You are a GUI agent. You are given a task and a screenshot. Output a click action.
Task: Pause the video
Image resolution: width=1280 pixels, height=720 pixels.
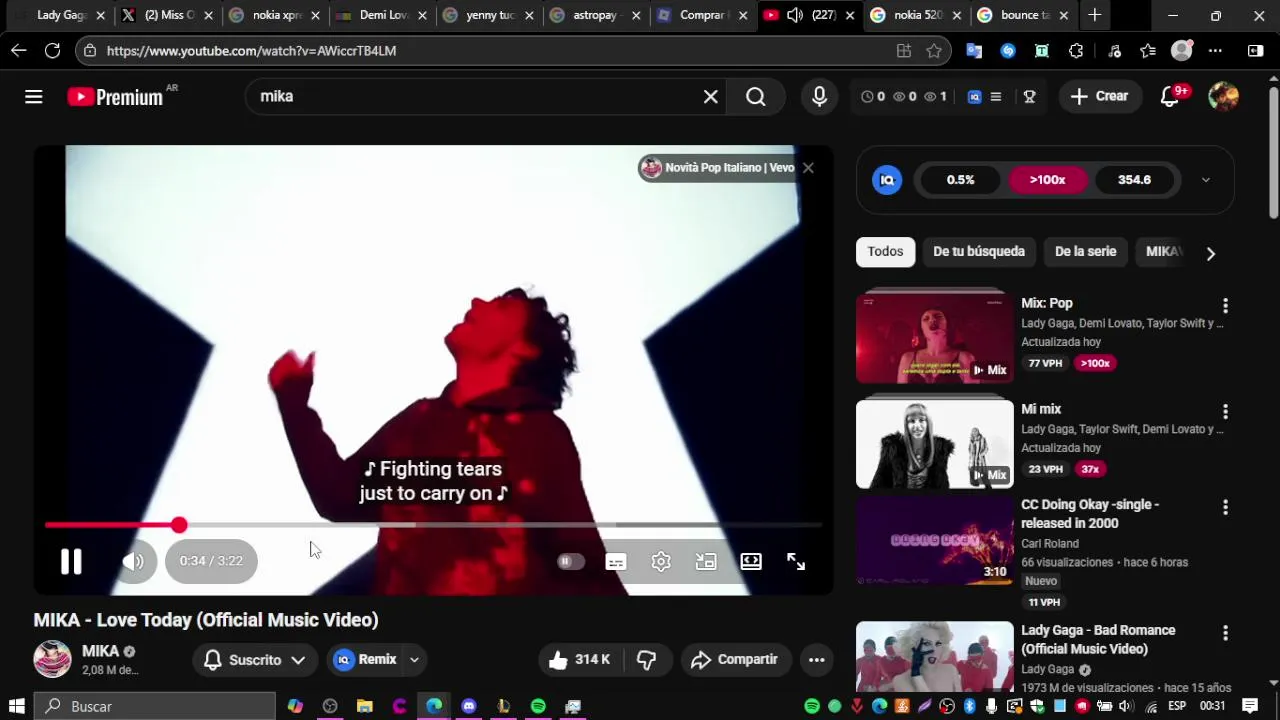pyautogui.click(x=71, y=561)
